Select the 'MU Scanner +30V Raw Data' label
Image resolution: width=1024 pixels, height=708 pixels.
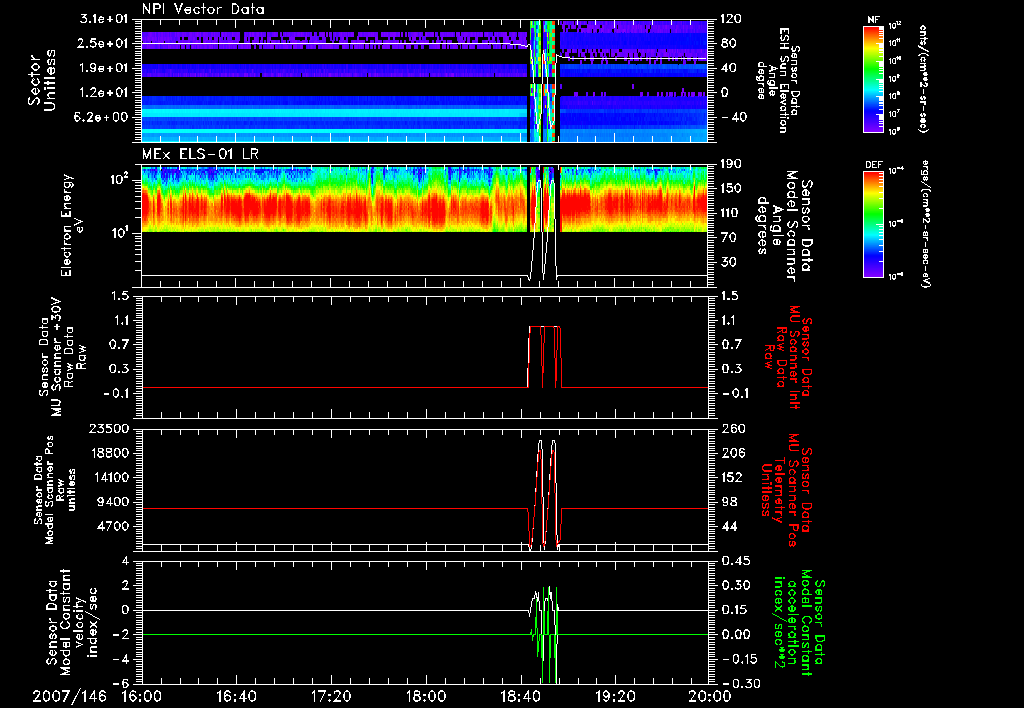pos(63,357)
